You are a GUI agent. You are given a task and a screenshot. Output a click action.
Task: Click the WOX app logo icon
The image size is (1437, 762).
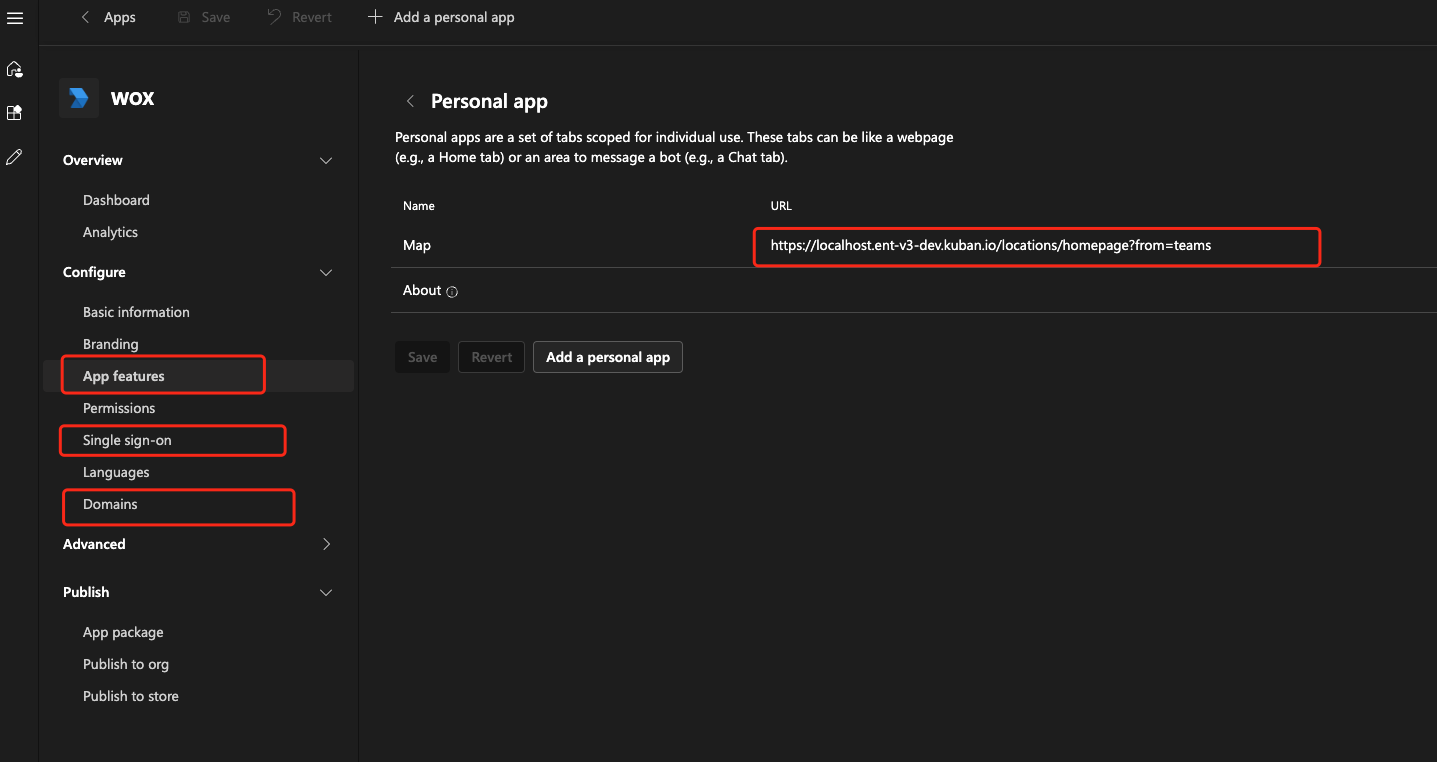[x=78, y=98]
